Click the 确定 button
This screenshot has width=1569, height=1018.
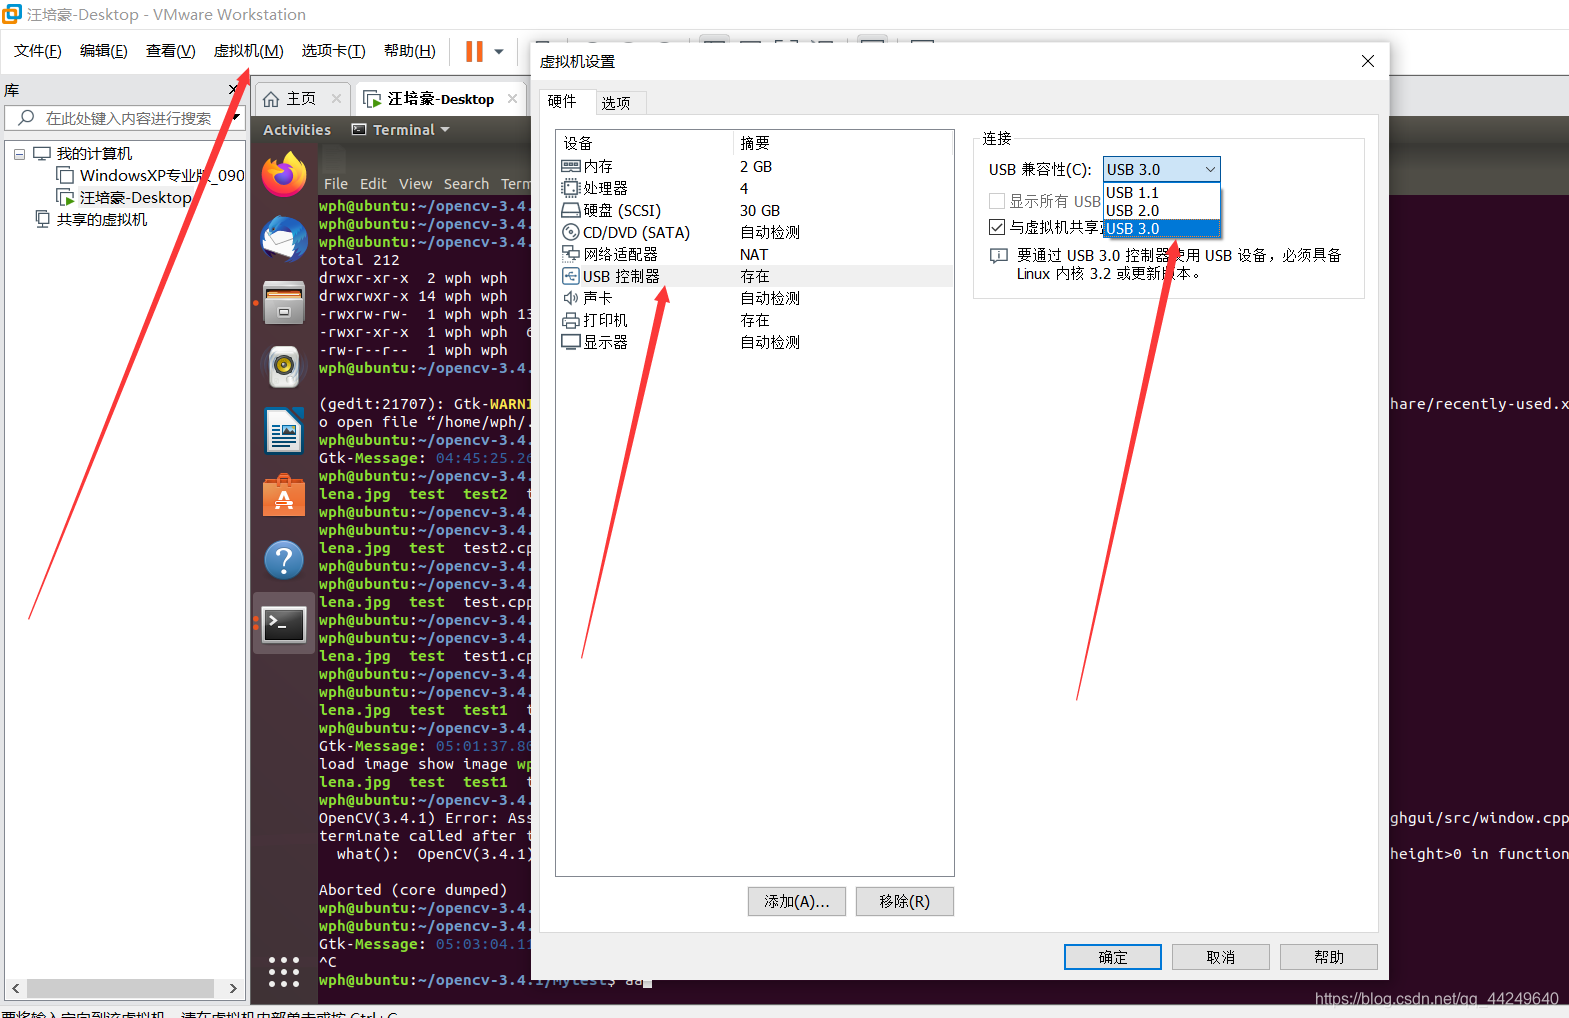click(1113, 957)
